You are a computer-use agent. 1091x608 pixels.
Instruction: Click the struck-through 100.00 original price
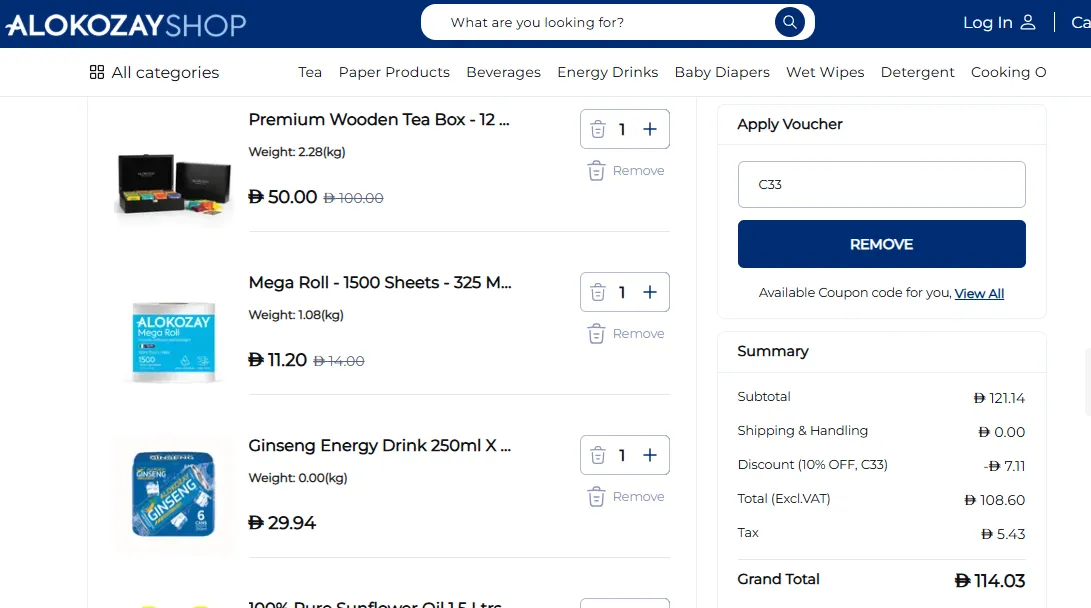tap(353, 198)
